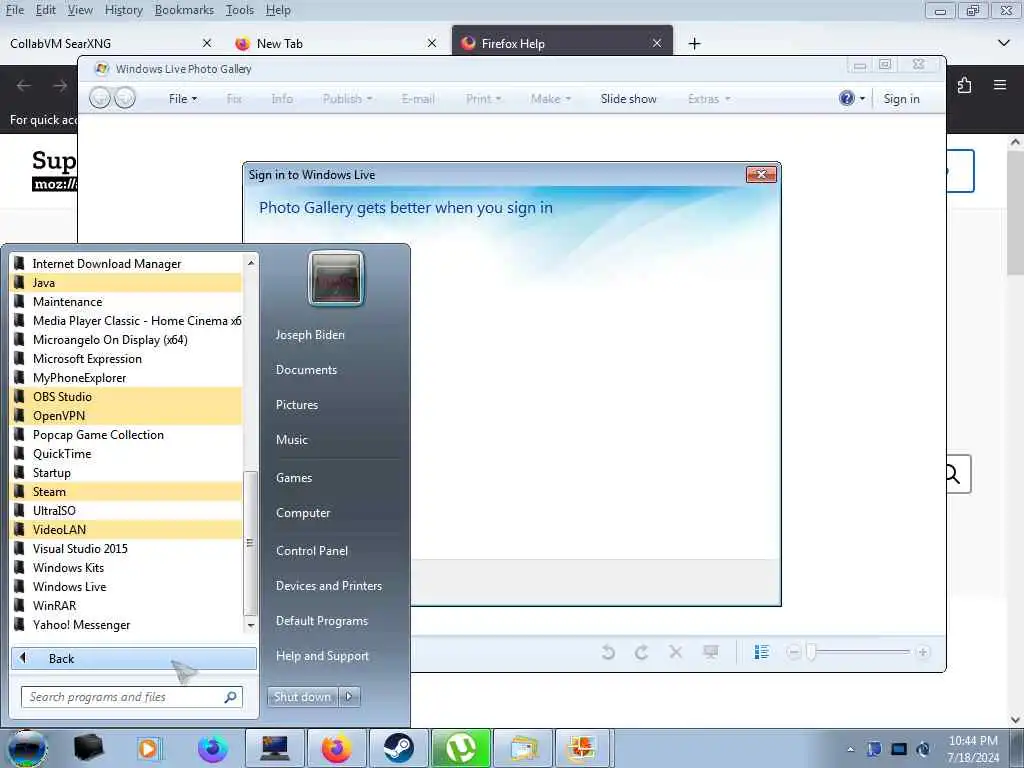This screenshot has width=1024, height=768.
Task: Open Control Panel from Start menu
Action: pos(312,551)
